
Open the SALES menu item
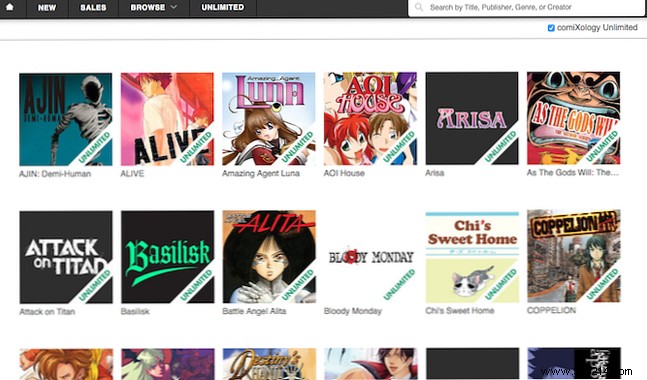(93, 7)
